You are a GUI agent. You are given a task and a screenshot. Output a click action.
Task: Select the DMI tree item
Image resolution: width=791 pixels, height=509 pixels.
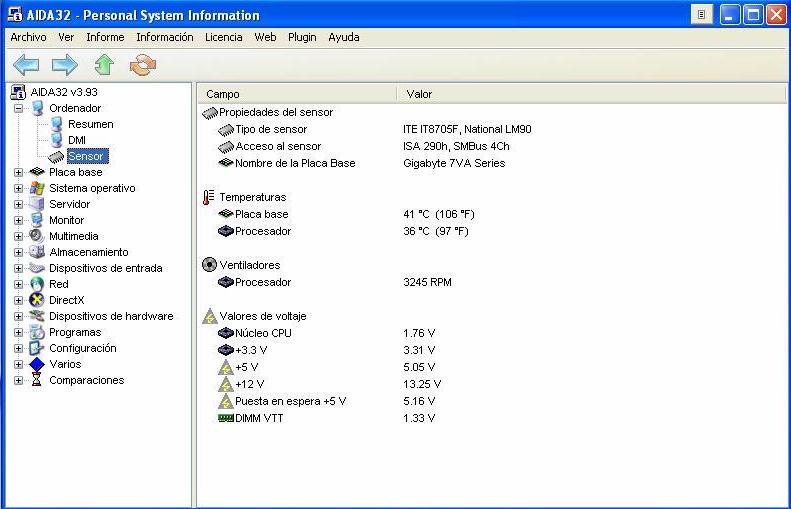[77, 140]
